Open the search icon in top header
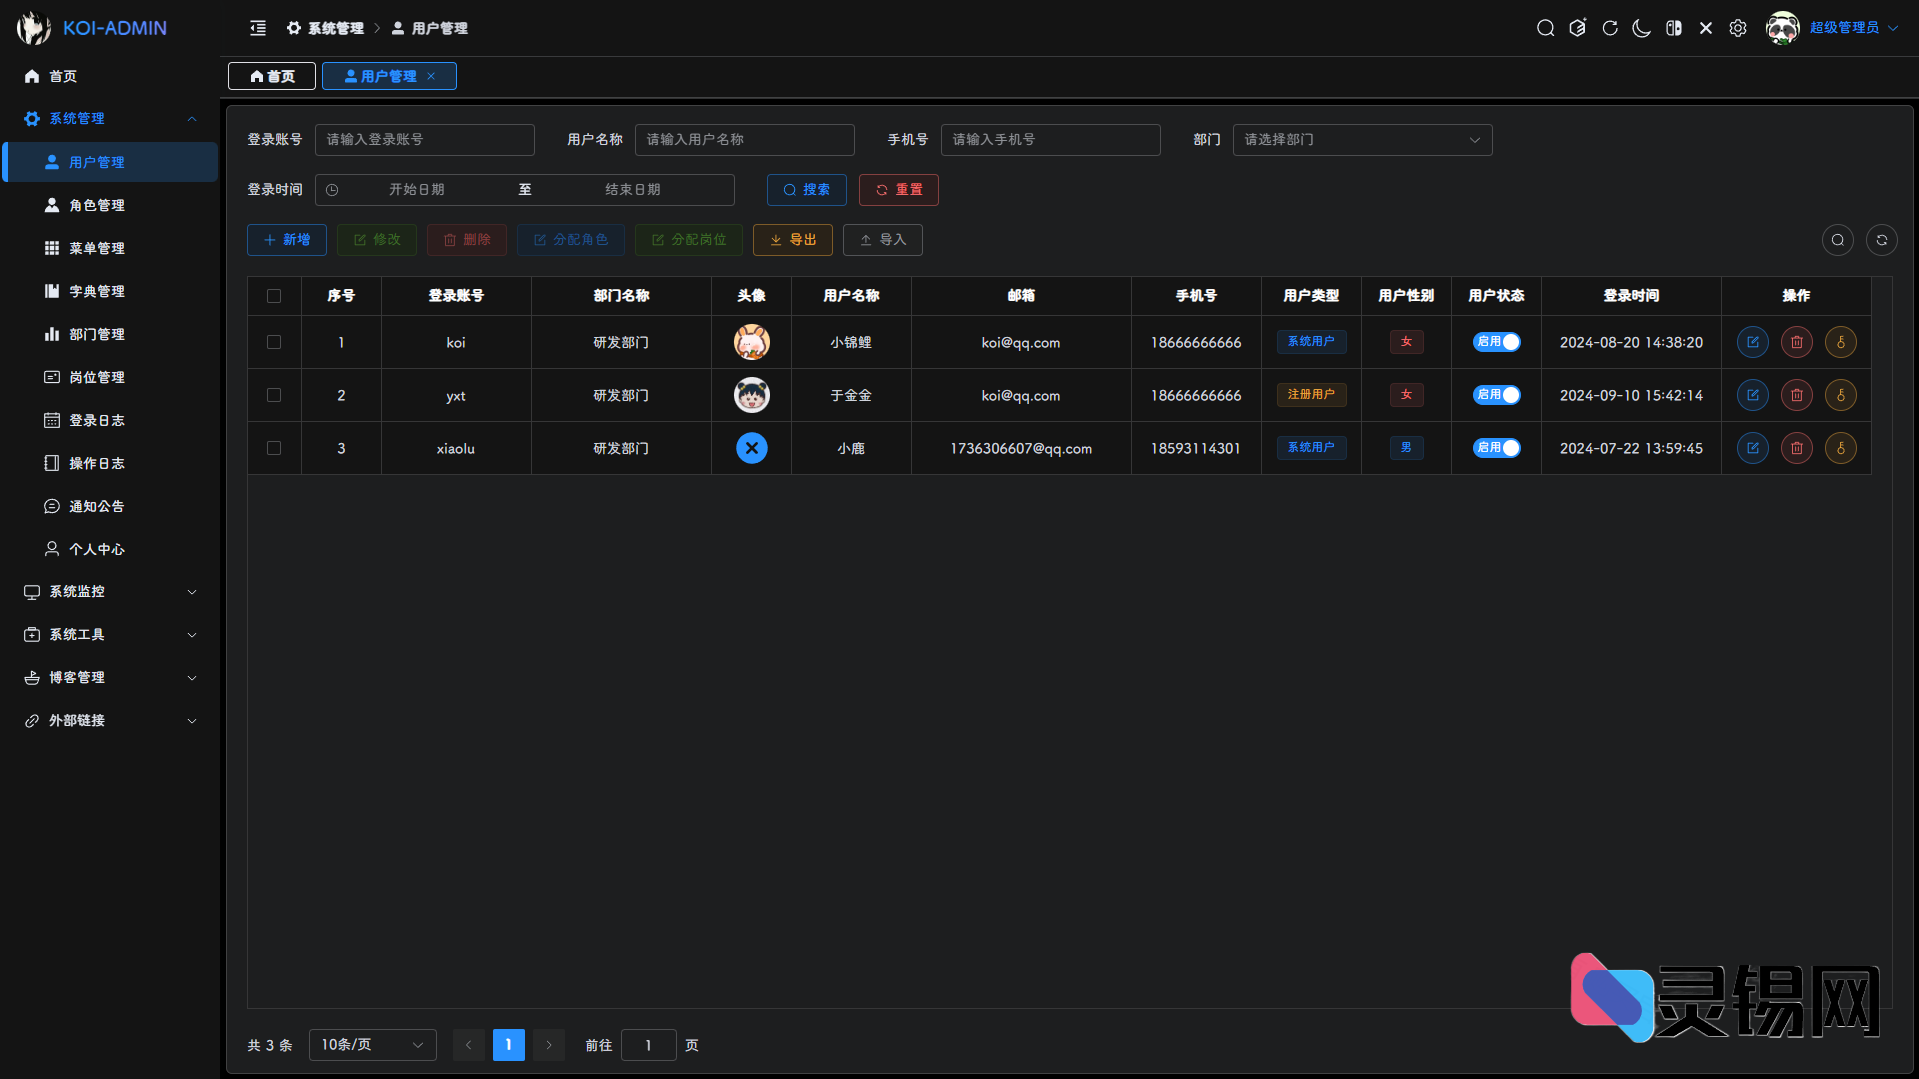 (x=1545, y=28)
